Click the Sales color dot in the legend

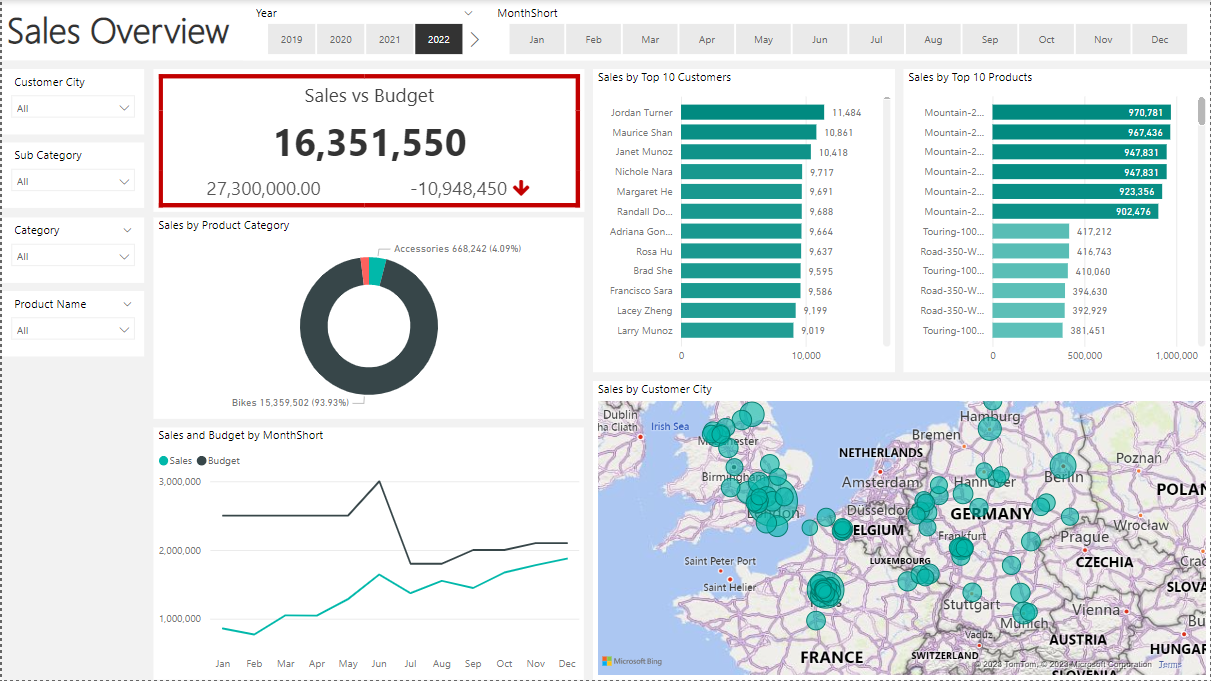[x=166, y=460]
